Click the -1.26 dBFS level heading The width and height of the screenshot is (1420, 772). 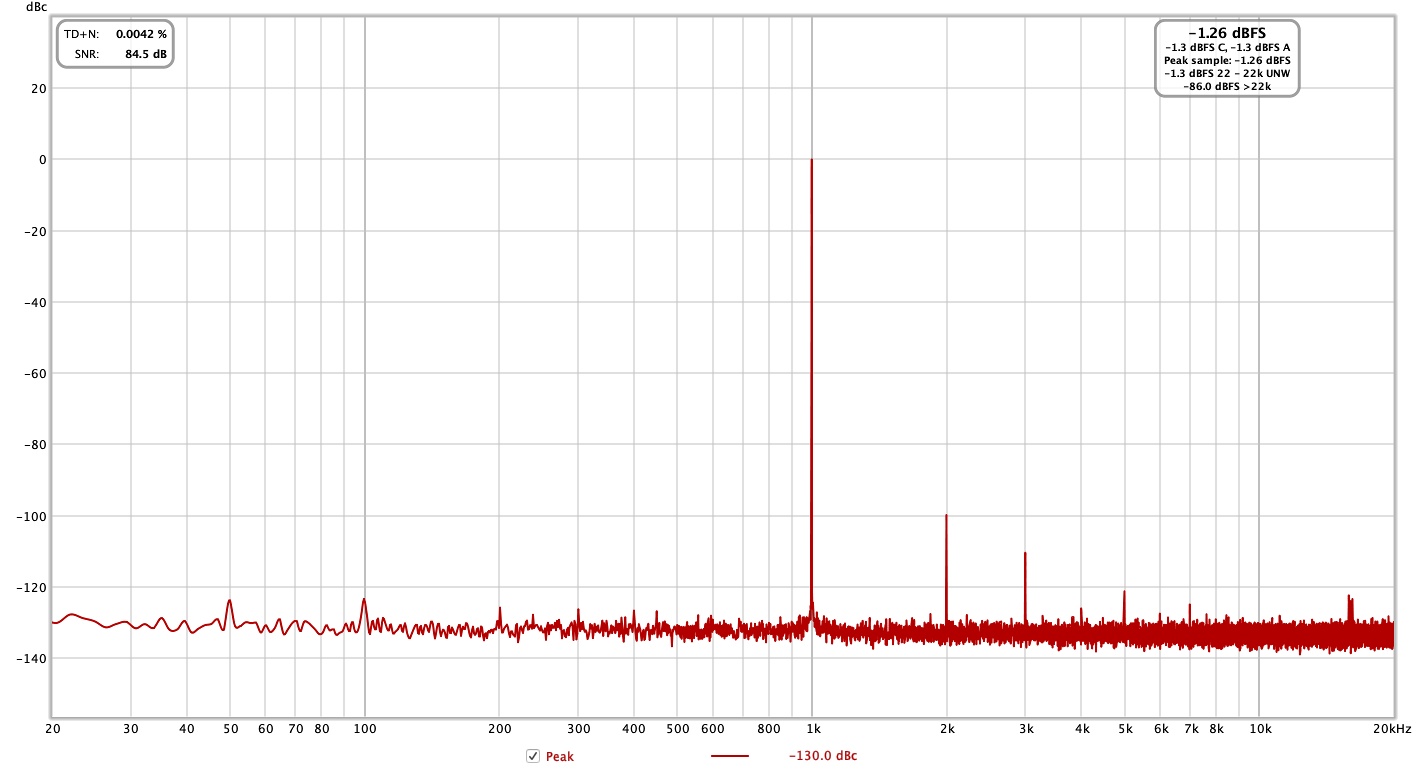click(1227, 33)
